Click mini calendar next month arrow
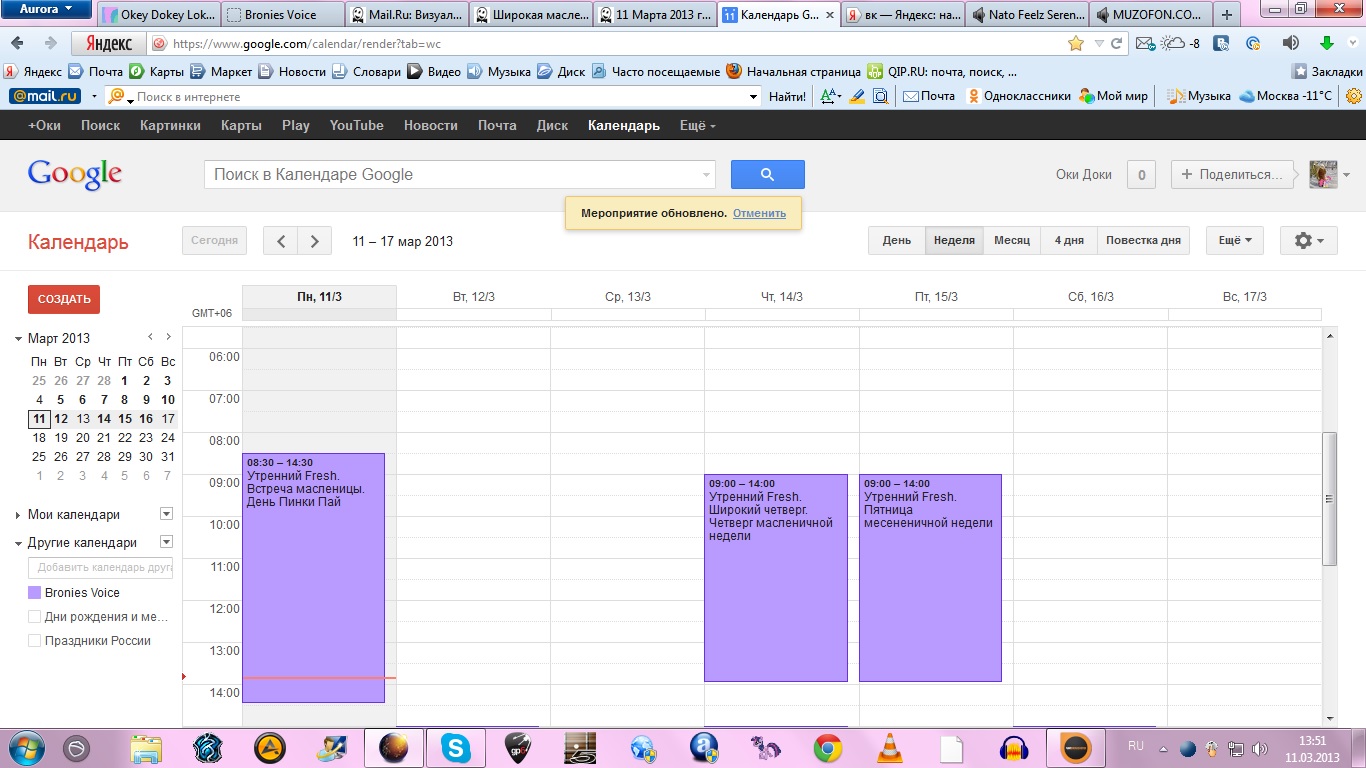Screen dimensions: 1366x768 [169, 337]
